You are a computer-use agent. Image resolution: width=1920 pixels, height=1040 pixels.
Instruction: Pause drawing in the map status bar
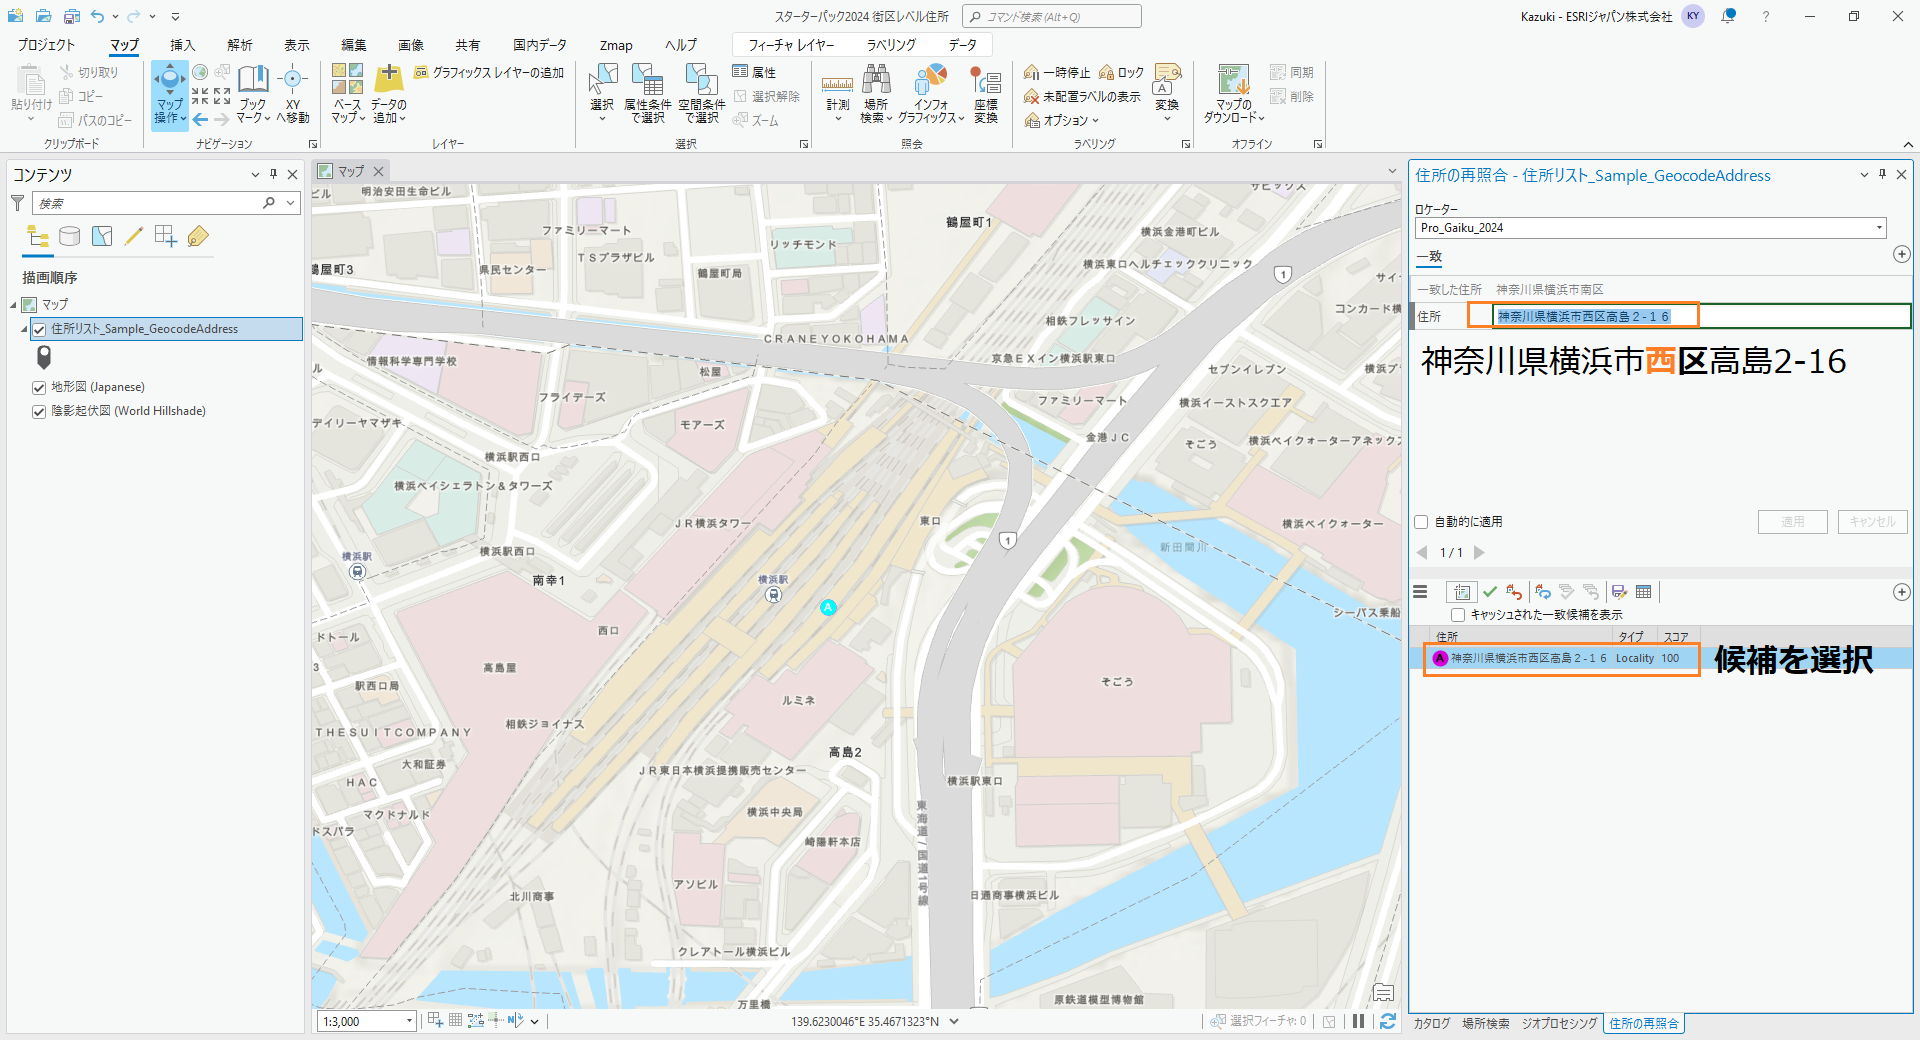pyautogui.click(x=1359, y=1021)
